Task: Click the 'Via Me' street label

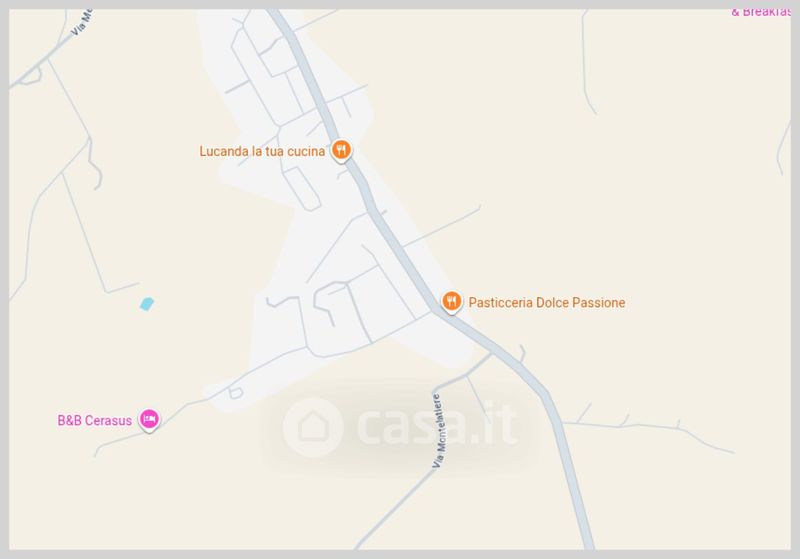Action: coord(82,22)
